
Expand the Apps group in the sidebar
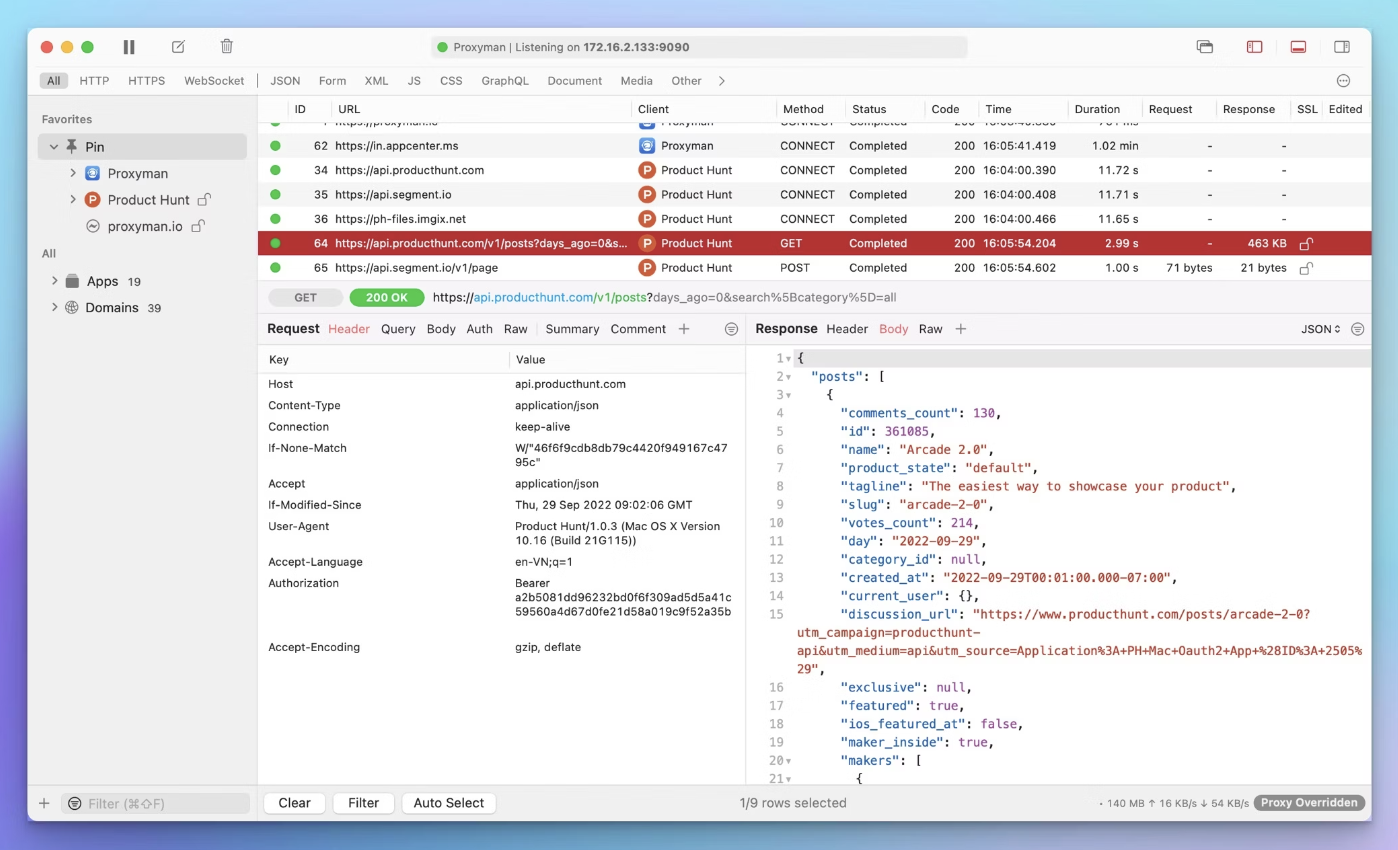(55, 281)
